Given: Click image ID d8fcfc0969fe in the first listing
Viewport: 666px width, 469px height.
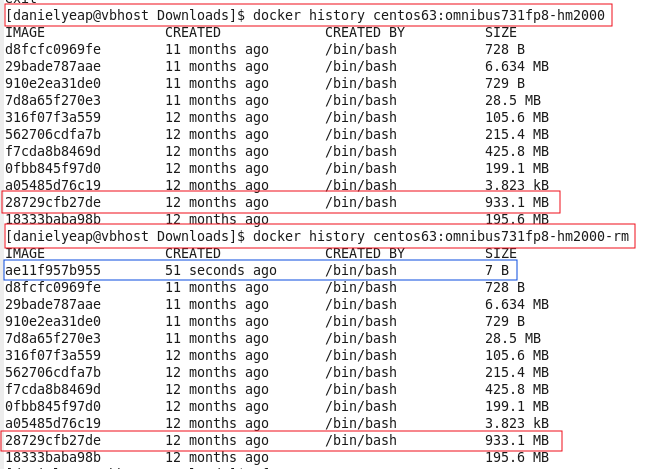Looking at the screenshot, I should [53, 49].
